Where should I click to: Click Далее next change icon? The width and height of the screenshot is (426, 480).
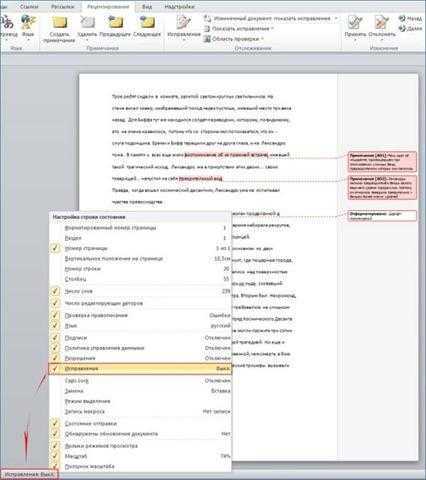click(411, 29)
